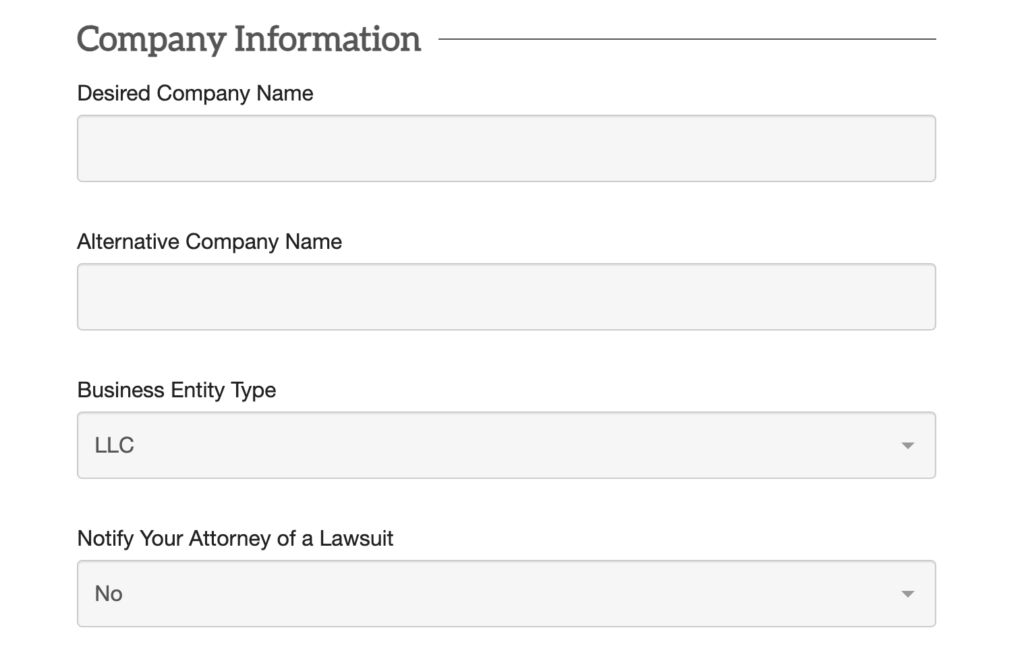Click the horizontal divider beside Company Information

[686, 40]
